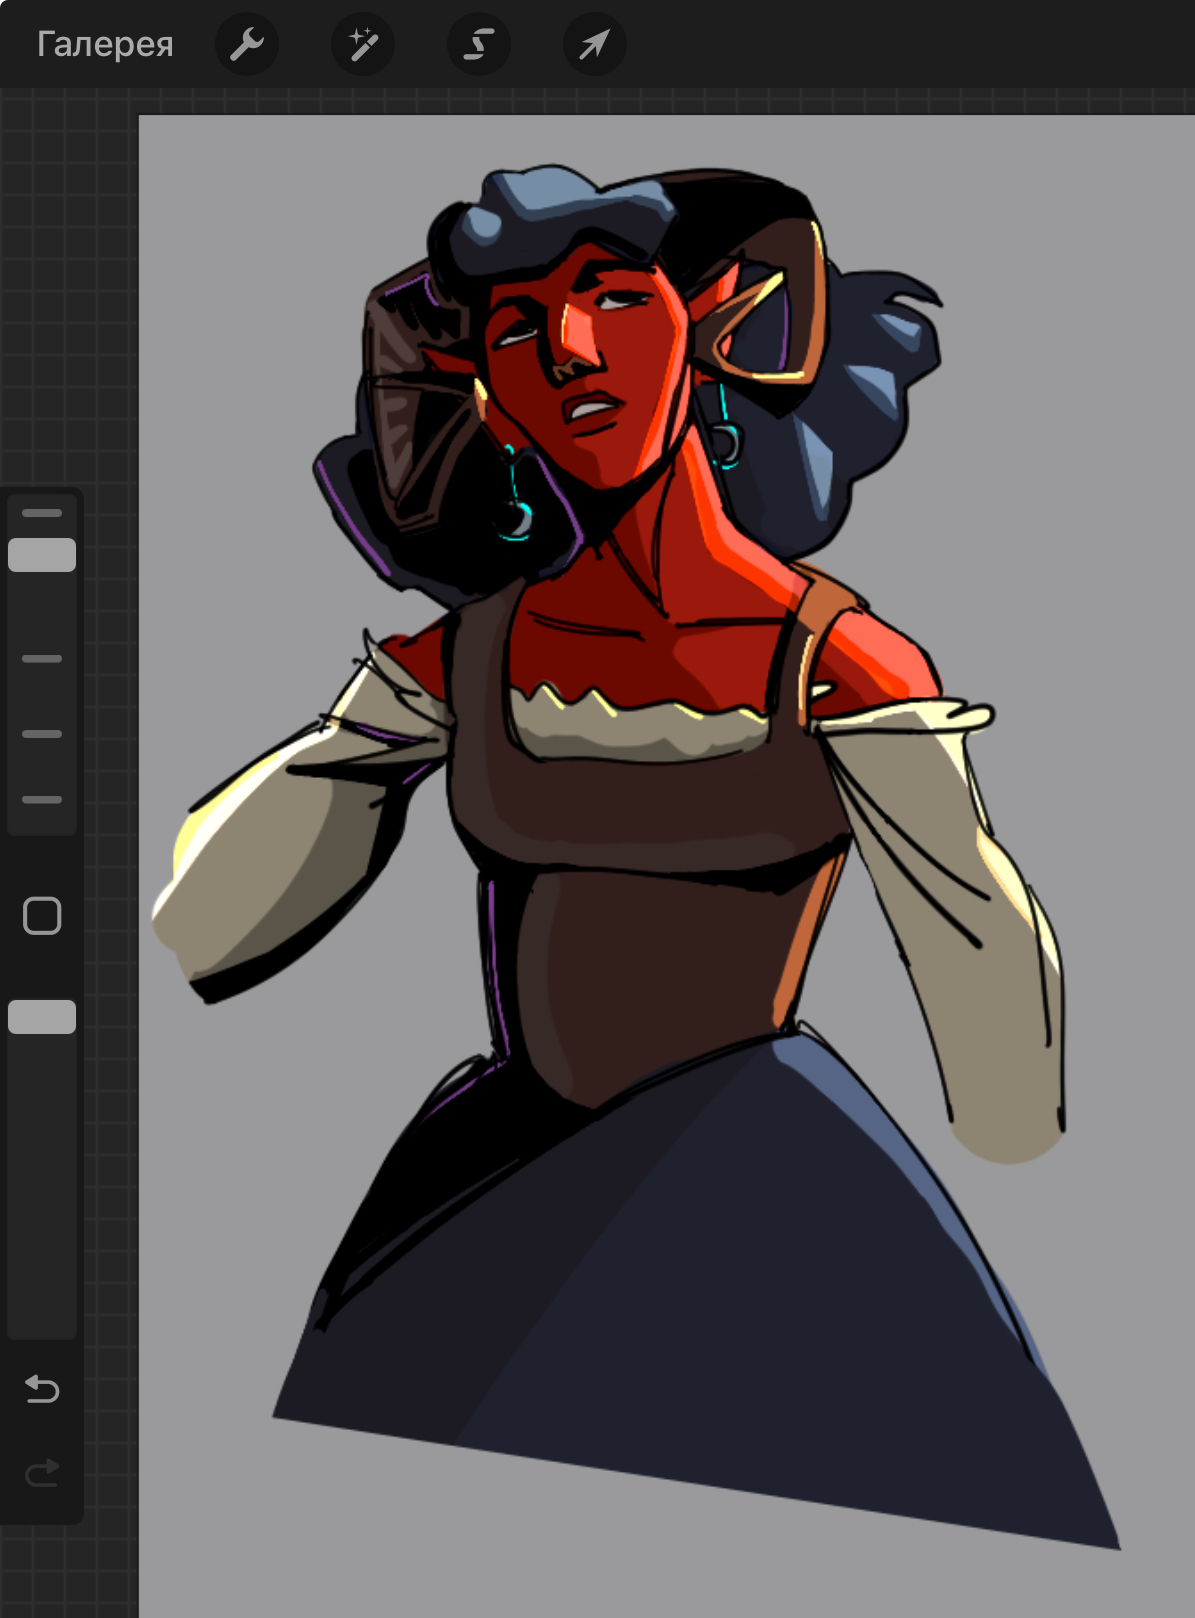Return to Галерея (Gallery)
The width and height of the screenshot is (1195, 1618).
coord(105,44)
